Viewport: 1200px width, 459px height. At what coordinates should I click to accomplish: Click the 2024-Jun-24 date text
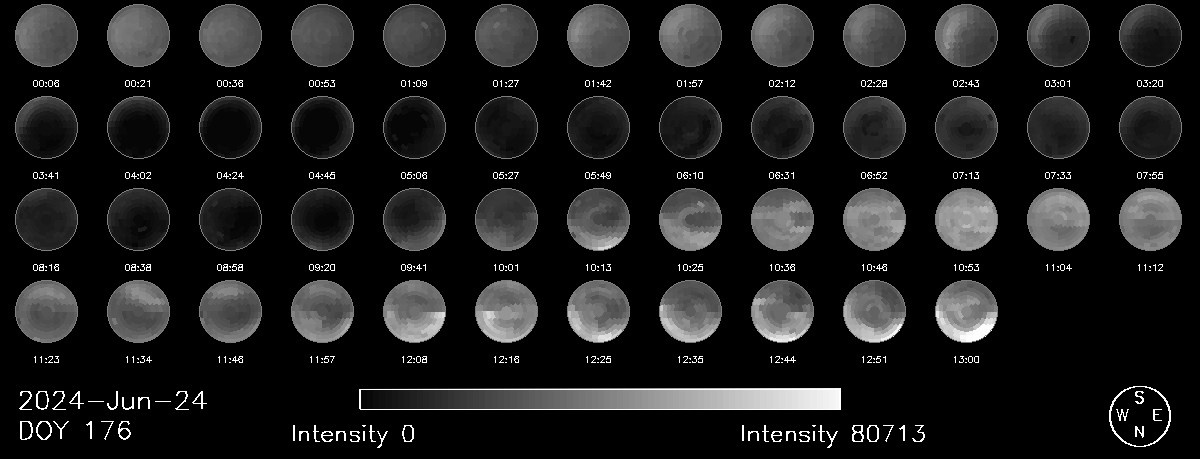[x=113, y=402]
